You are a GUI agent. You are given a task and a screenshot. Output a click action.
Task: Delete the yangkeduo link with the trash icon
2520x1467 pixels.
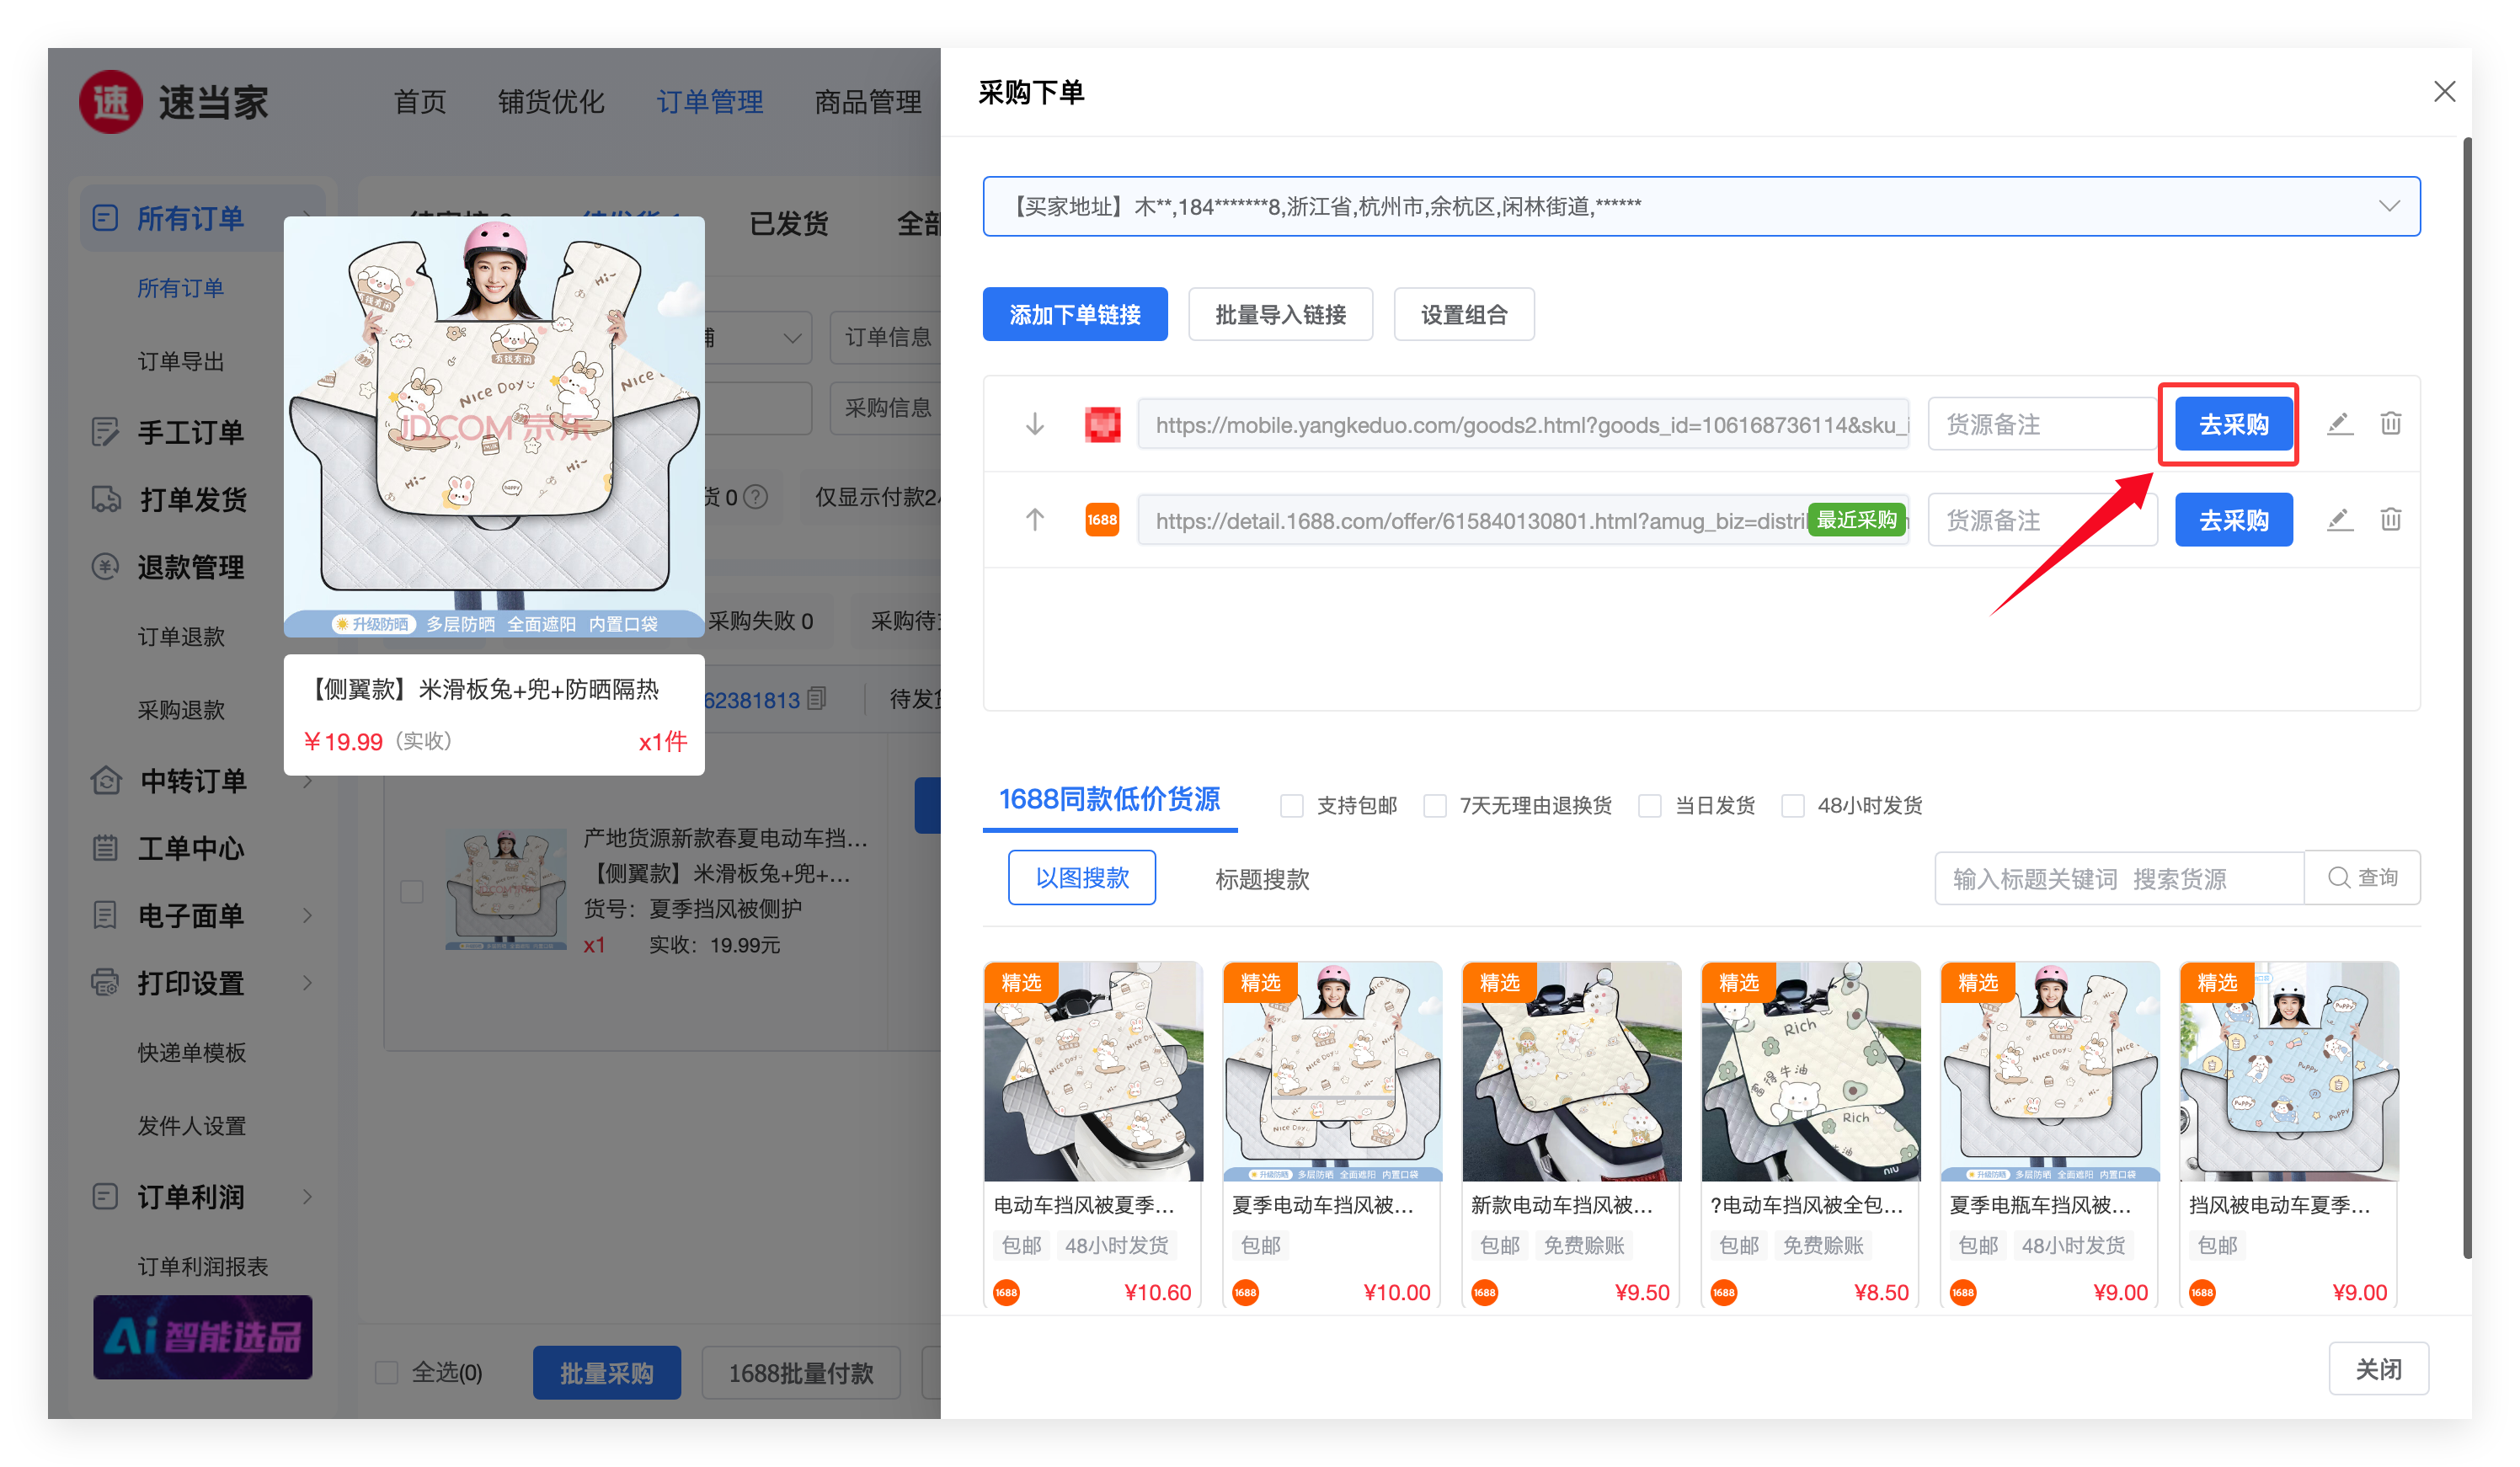[x=2390, y=424]
